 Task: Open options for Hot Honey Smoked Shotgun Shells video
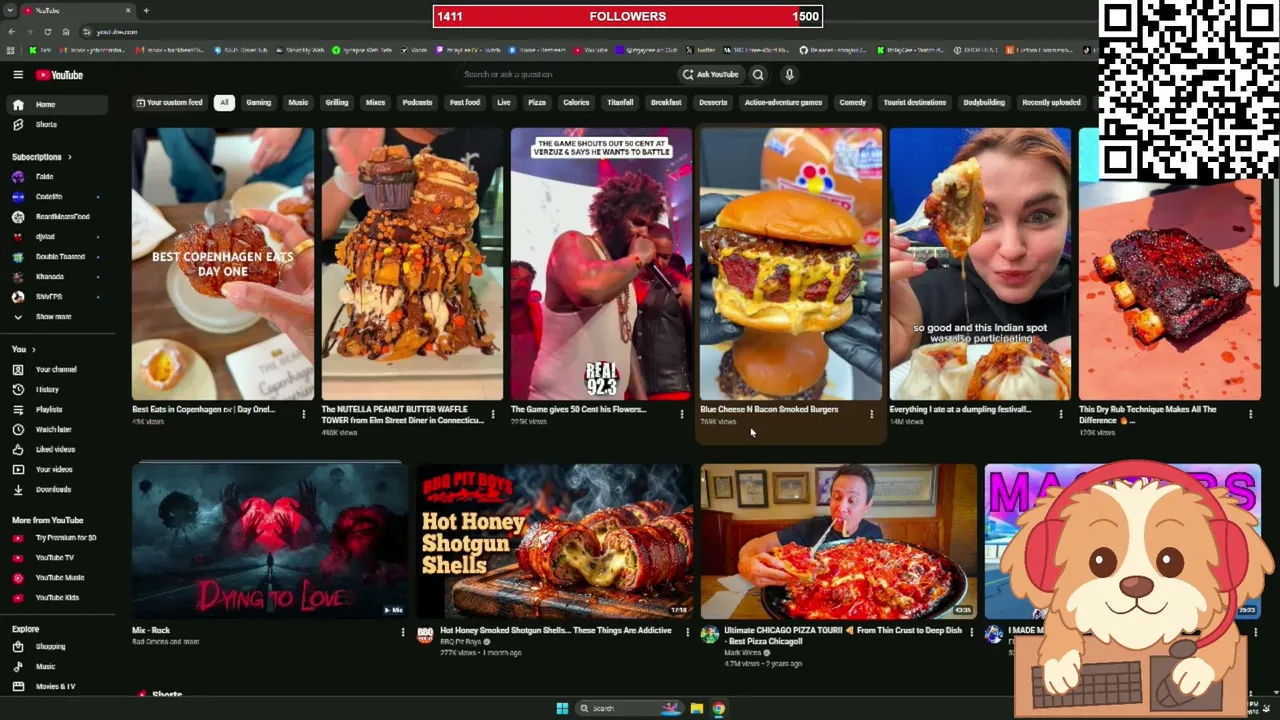[x=687, y=632]
